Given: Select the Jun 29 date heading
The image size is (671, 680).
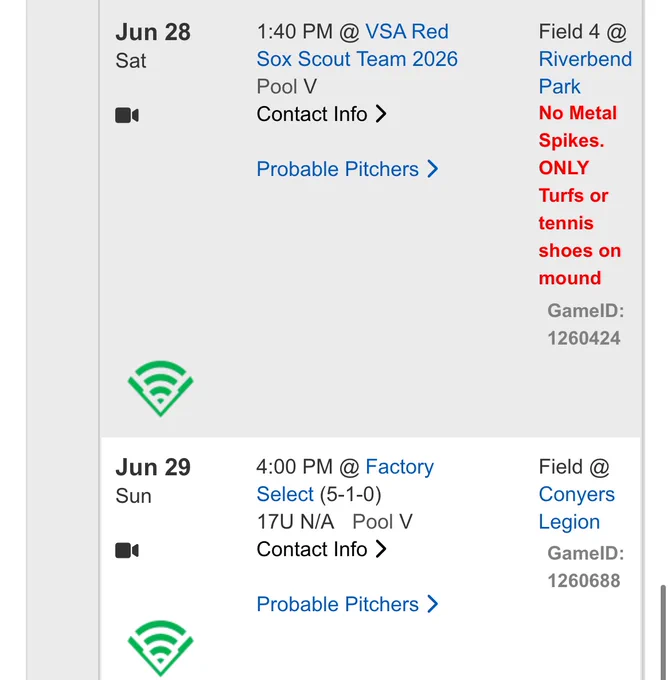Looking at the screenshot, I should pyautogui.click(x=153, y=467).
